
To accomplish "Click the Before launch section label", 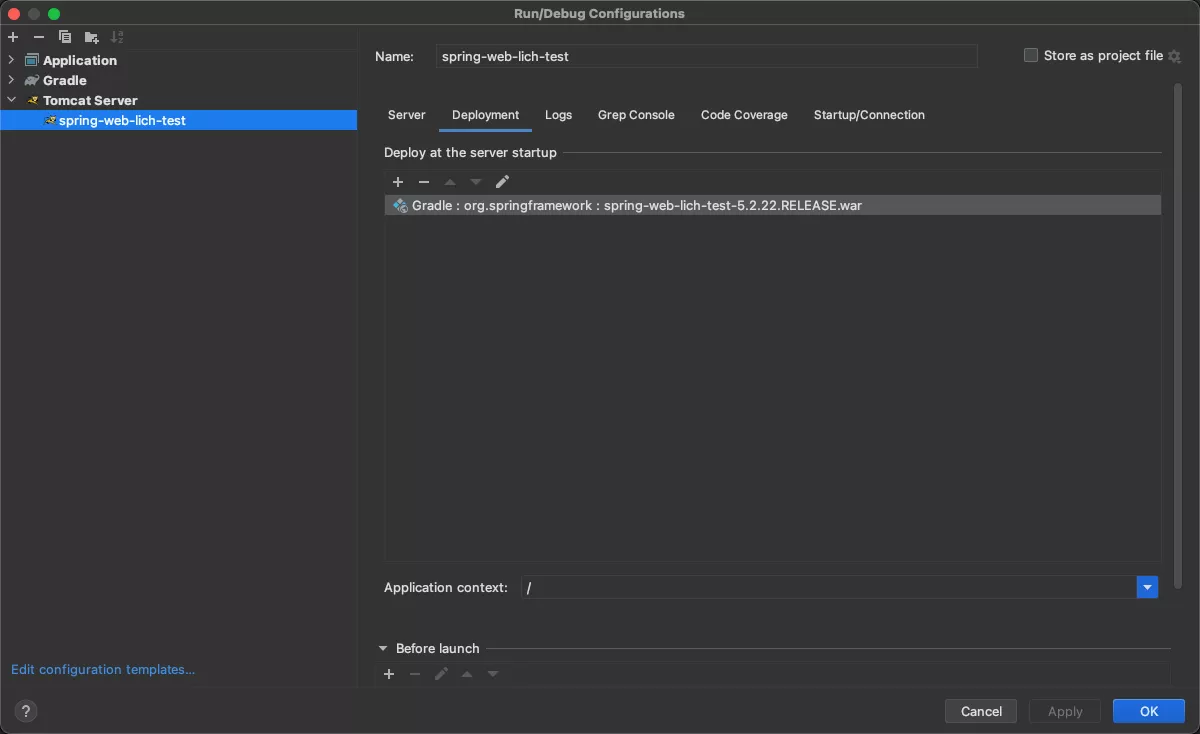I will (x=438, y=648).
